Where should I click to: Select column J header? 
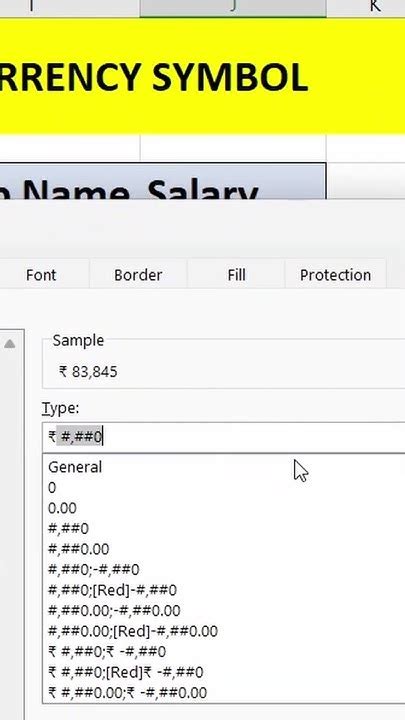233,7
